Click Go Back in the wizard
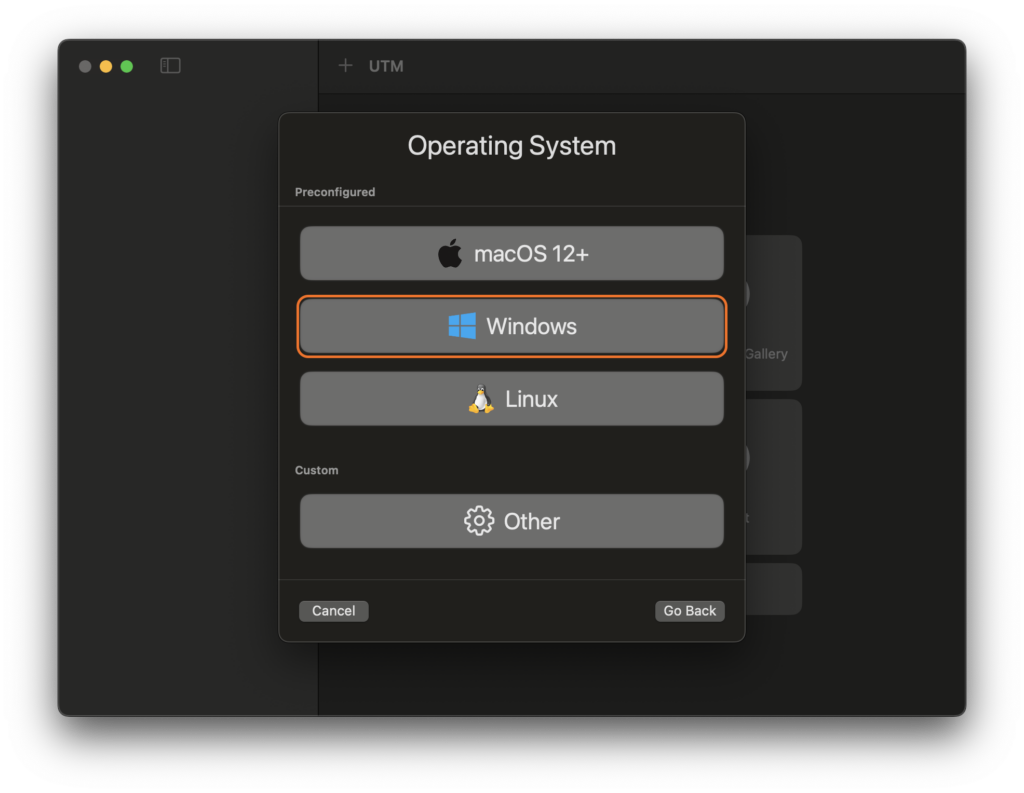This screenshot has height=793, width=1024. [690, 611]
